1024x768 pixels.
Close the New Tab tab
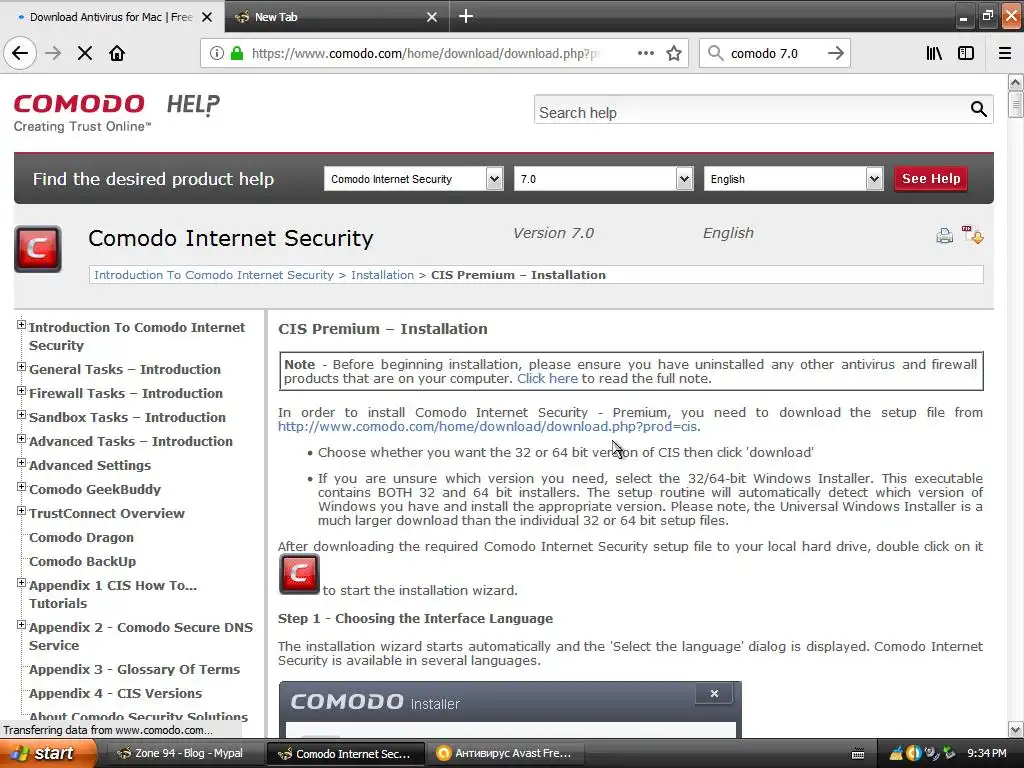point(432,17)
